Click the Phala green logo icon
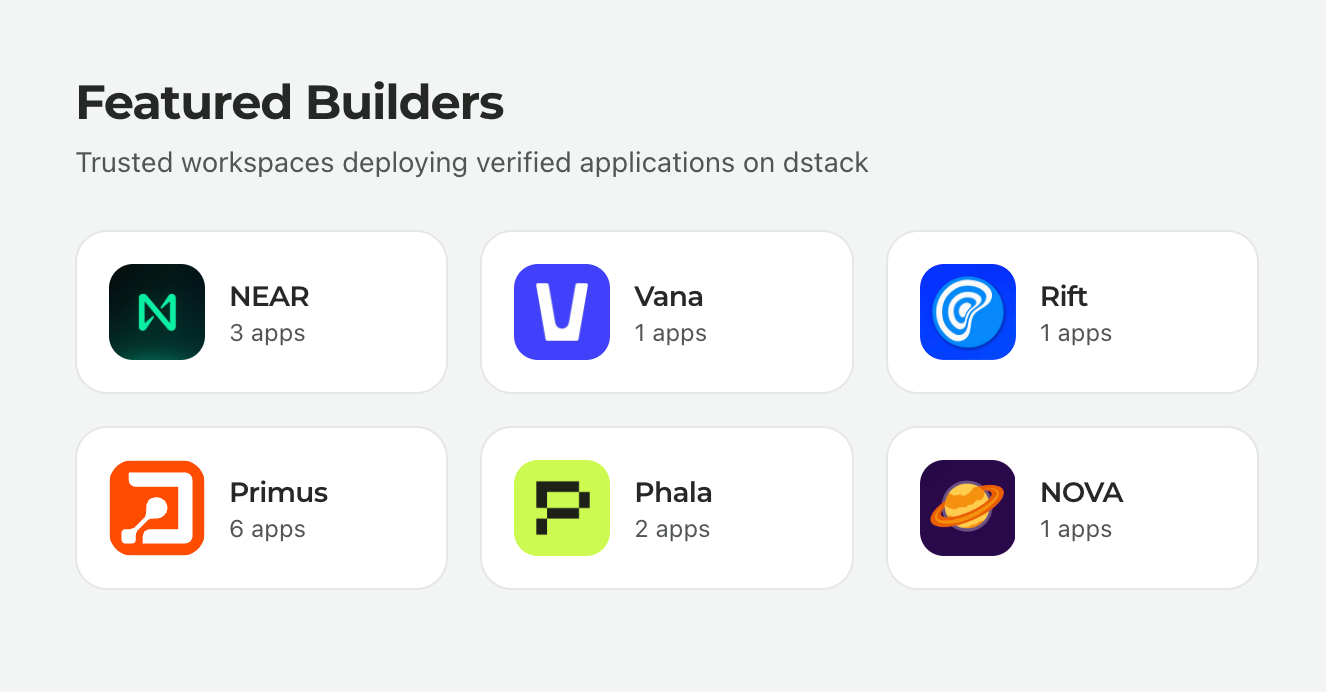The height and width of the screenshot is (692, 1326). (561, 508)
